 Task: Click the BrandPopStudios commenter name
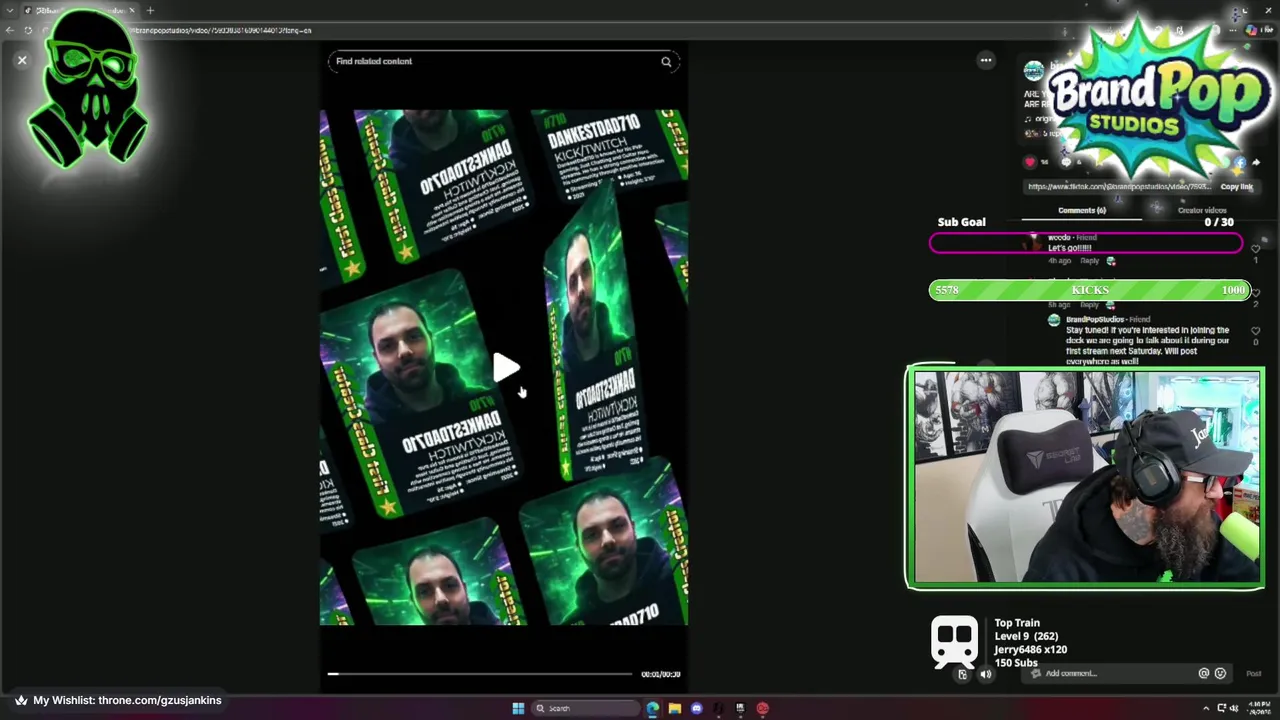1095,319
